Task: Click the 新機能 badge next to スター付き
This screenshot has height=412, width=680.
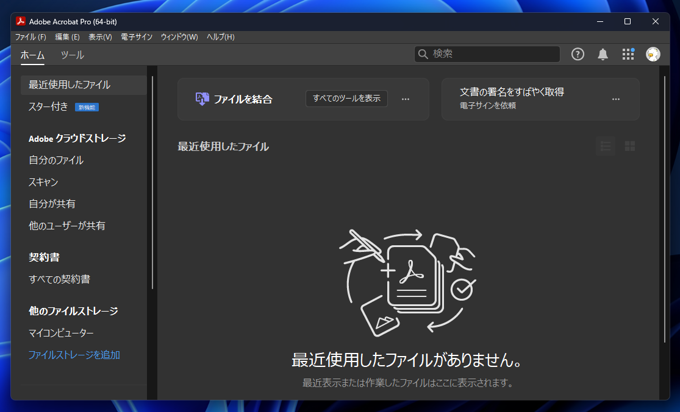Action: pyautogui.click(x=87, y=107)
